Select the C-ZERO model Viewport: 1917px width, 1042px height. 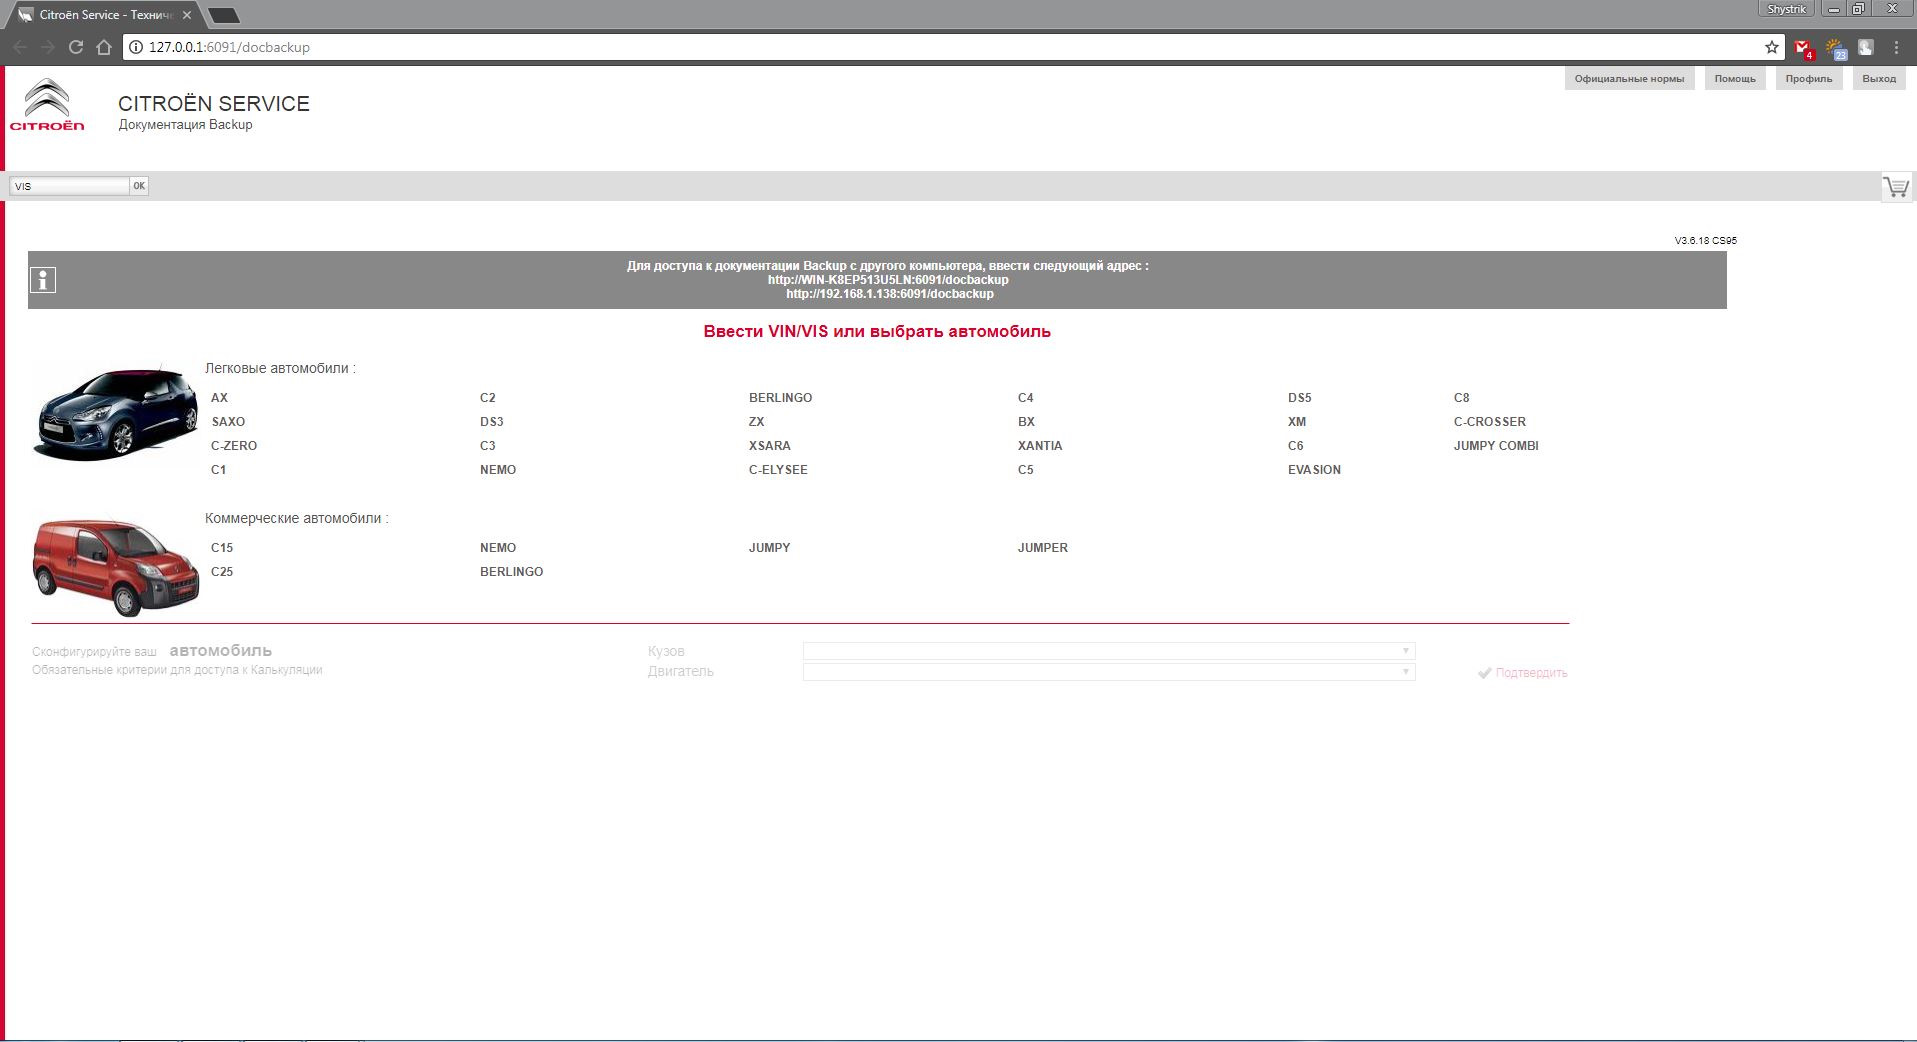tap(234, 446)
